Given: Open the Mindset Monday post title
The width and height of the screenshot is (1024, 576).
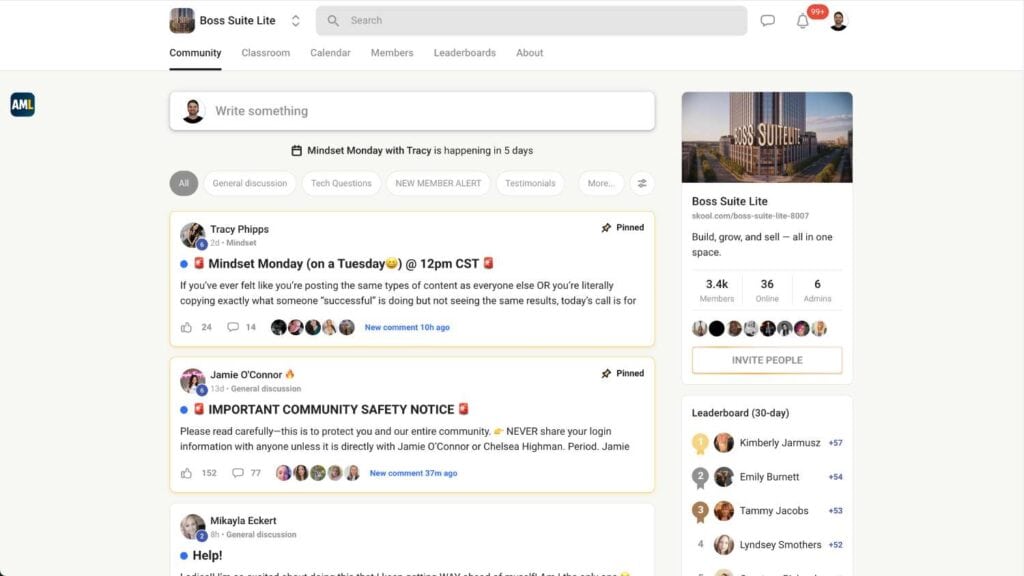Looking at the screenshot, I should (344, 264).
